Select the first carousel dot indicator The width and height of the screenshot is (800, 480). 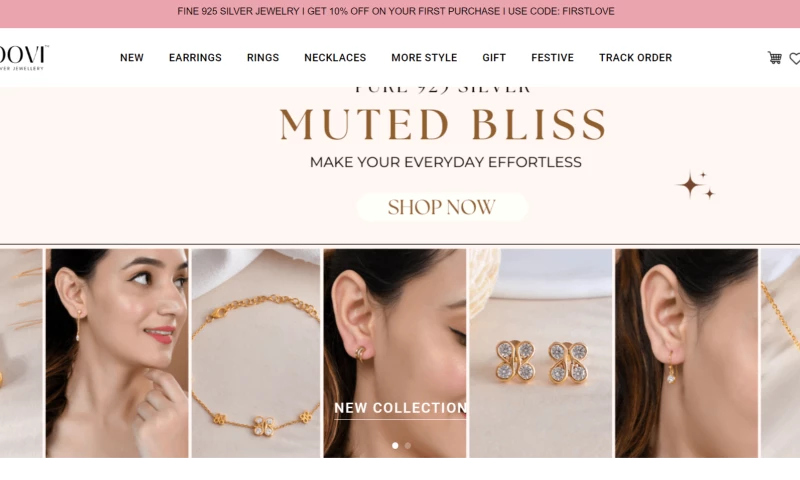coord(395,445)
